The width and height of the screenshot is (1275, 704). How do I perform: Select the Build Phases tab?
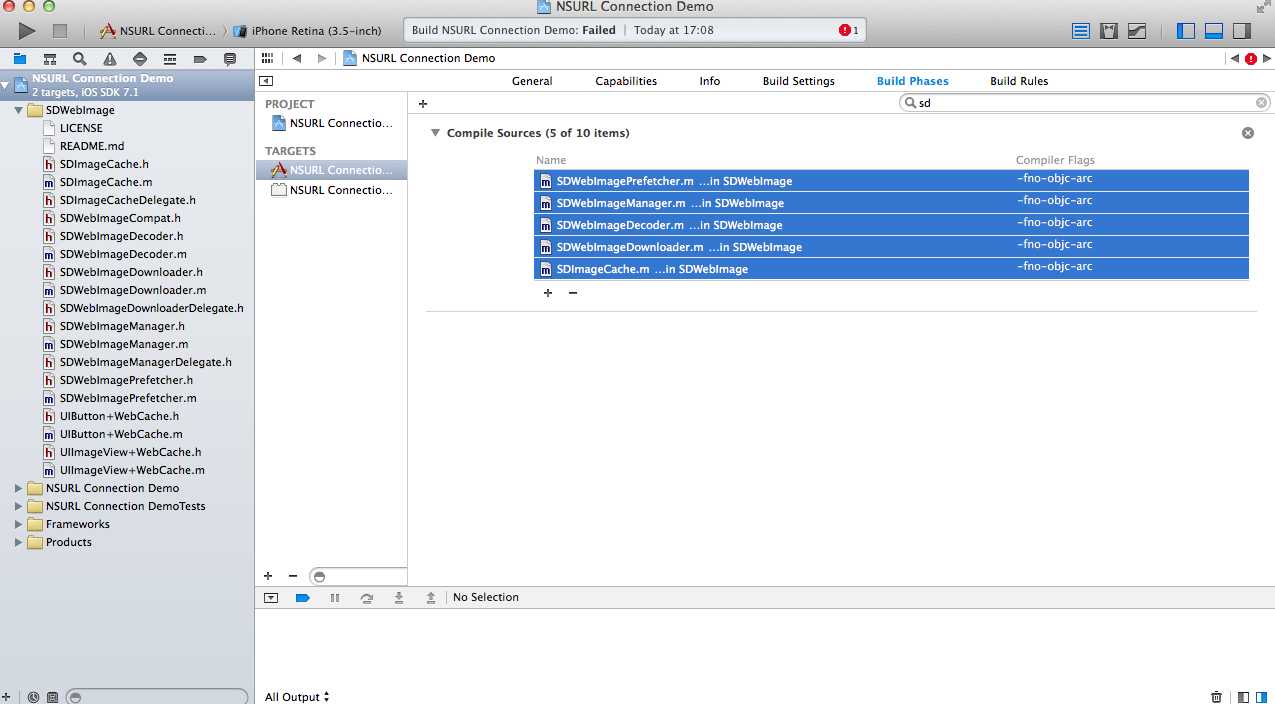point(912,81)
